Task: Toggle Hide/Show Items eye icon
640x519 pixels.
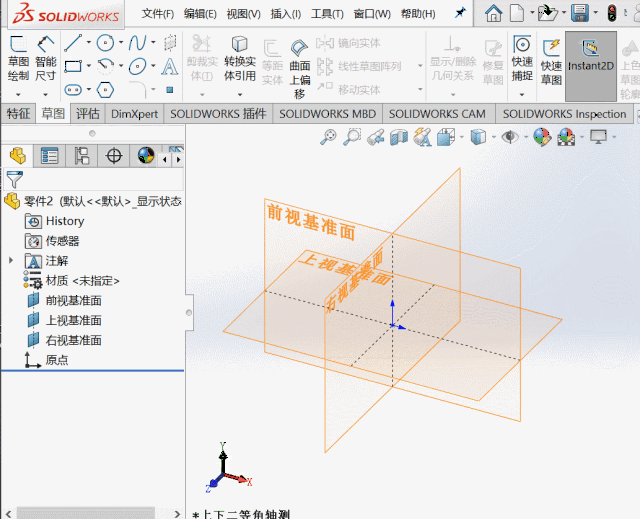Action: [510, 137]
